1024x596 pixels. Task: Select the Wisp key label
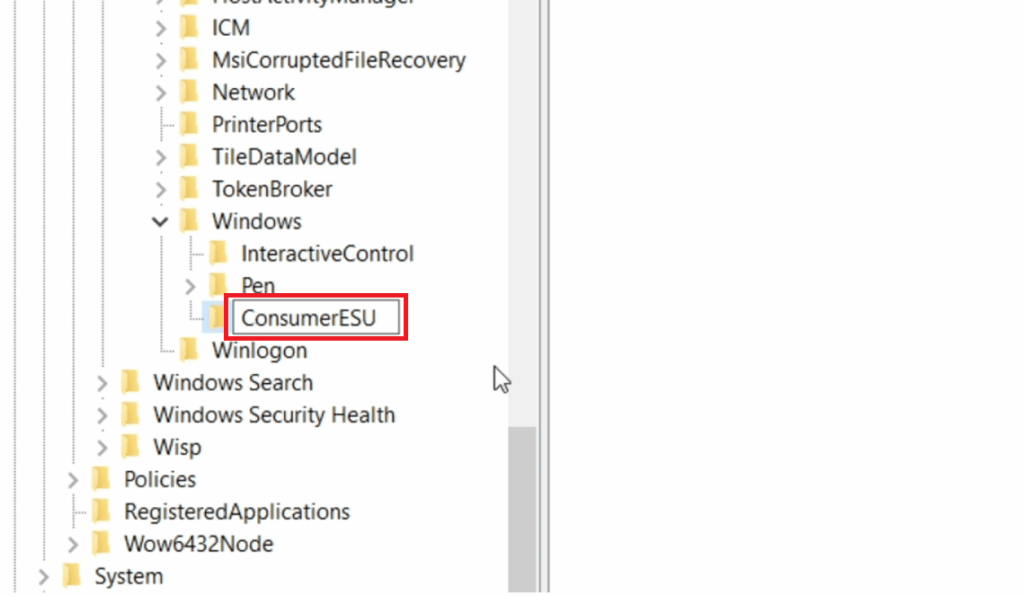click(x=176, y=447)
